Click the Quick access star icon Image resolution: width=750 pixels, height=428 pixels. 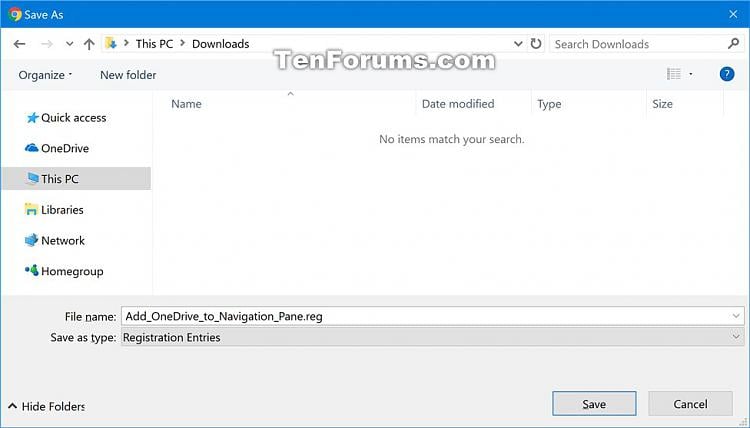[x=32, y=118]
